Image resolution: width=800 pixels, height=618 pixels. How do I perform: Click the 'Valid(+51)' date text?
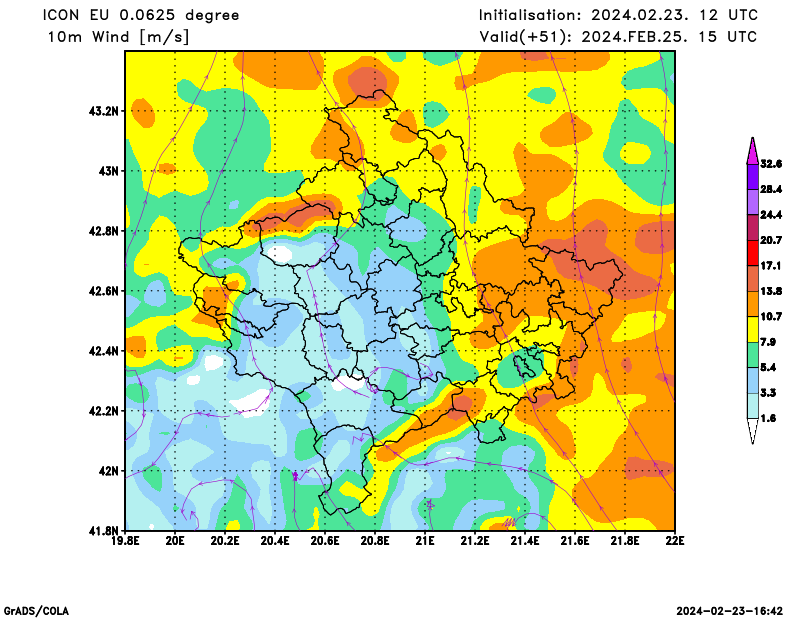click(x=618, y=37)
